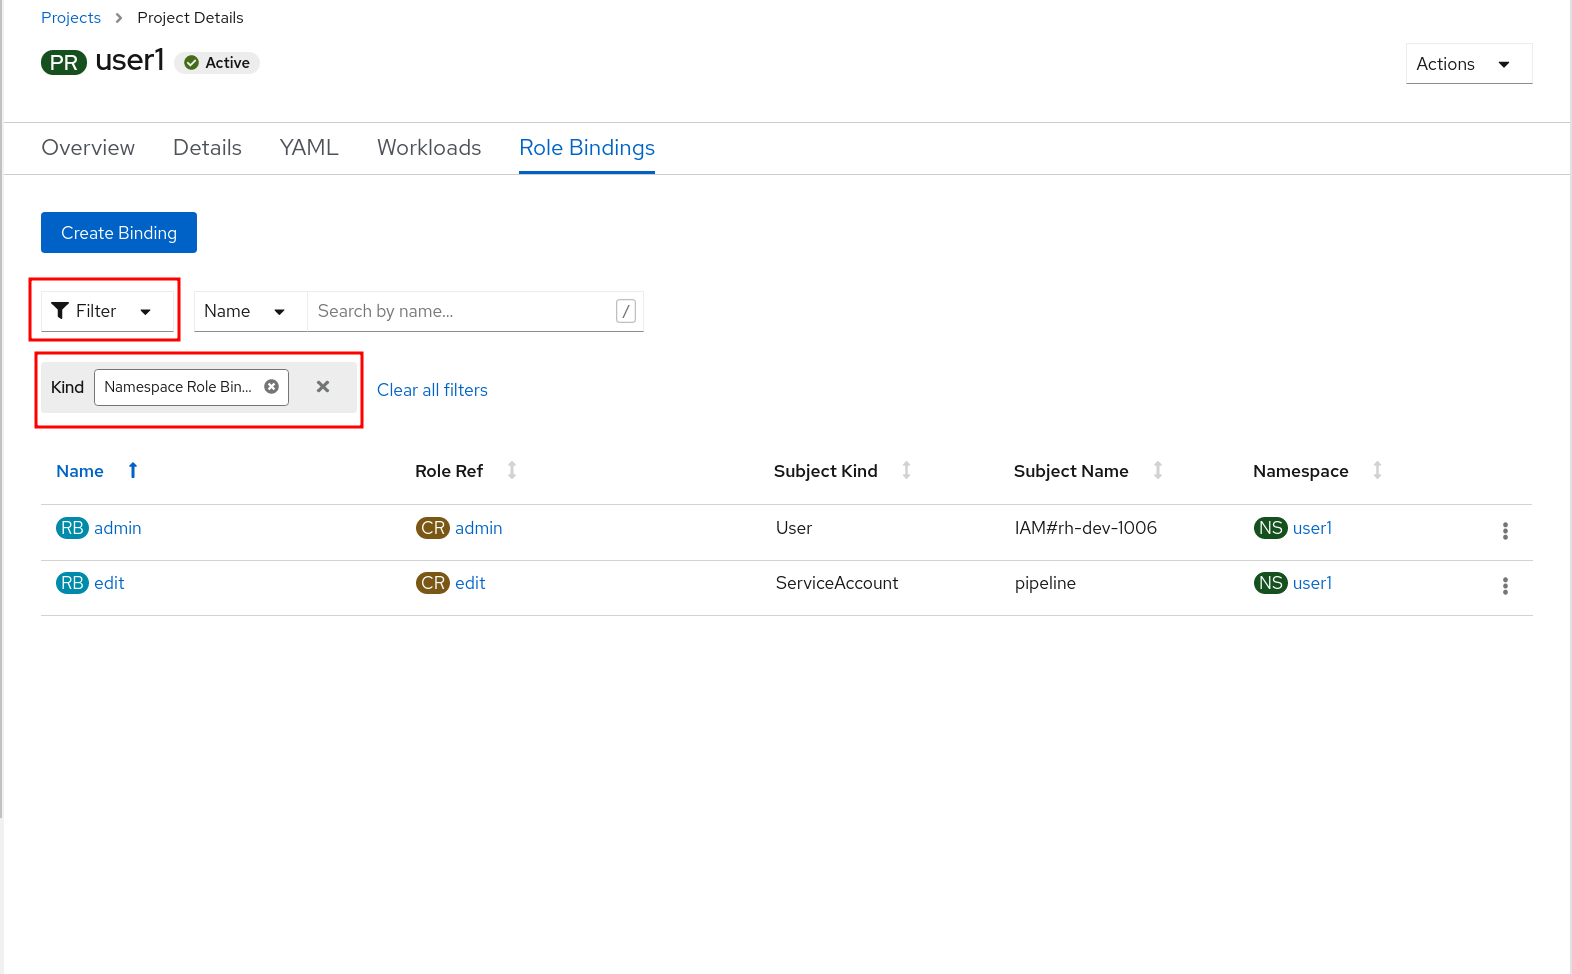Close the Kind filter group
This screenshot has width=1572, height=974.
point(323,387)
